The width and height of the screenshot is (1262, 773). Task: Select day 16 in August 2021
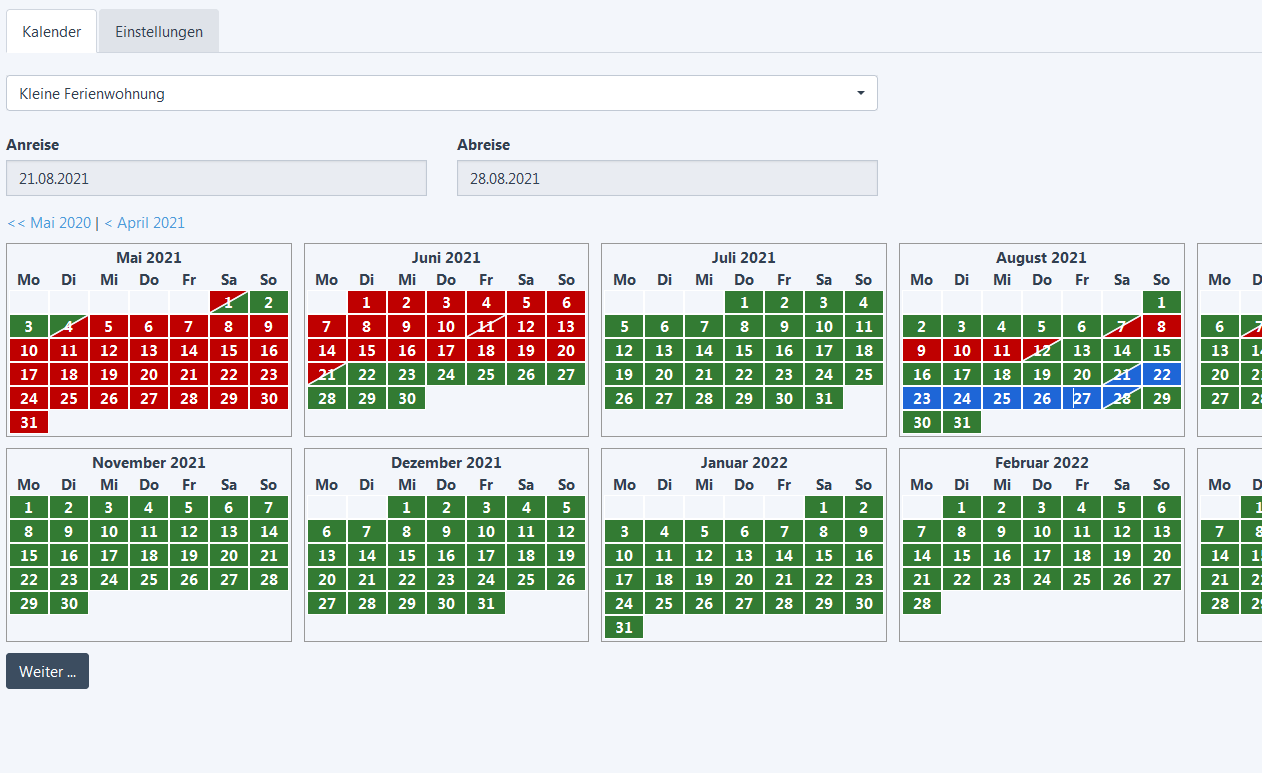922,374
